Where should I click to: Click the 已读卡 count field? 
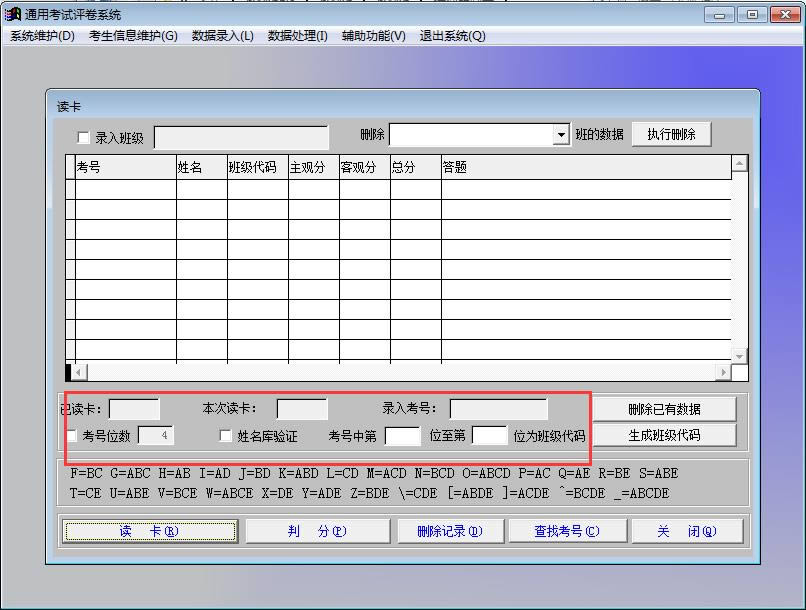[134, 409]
